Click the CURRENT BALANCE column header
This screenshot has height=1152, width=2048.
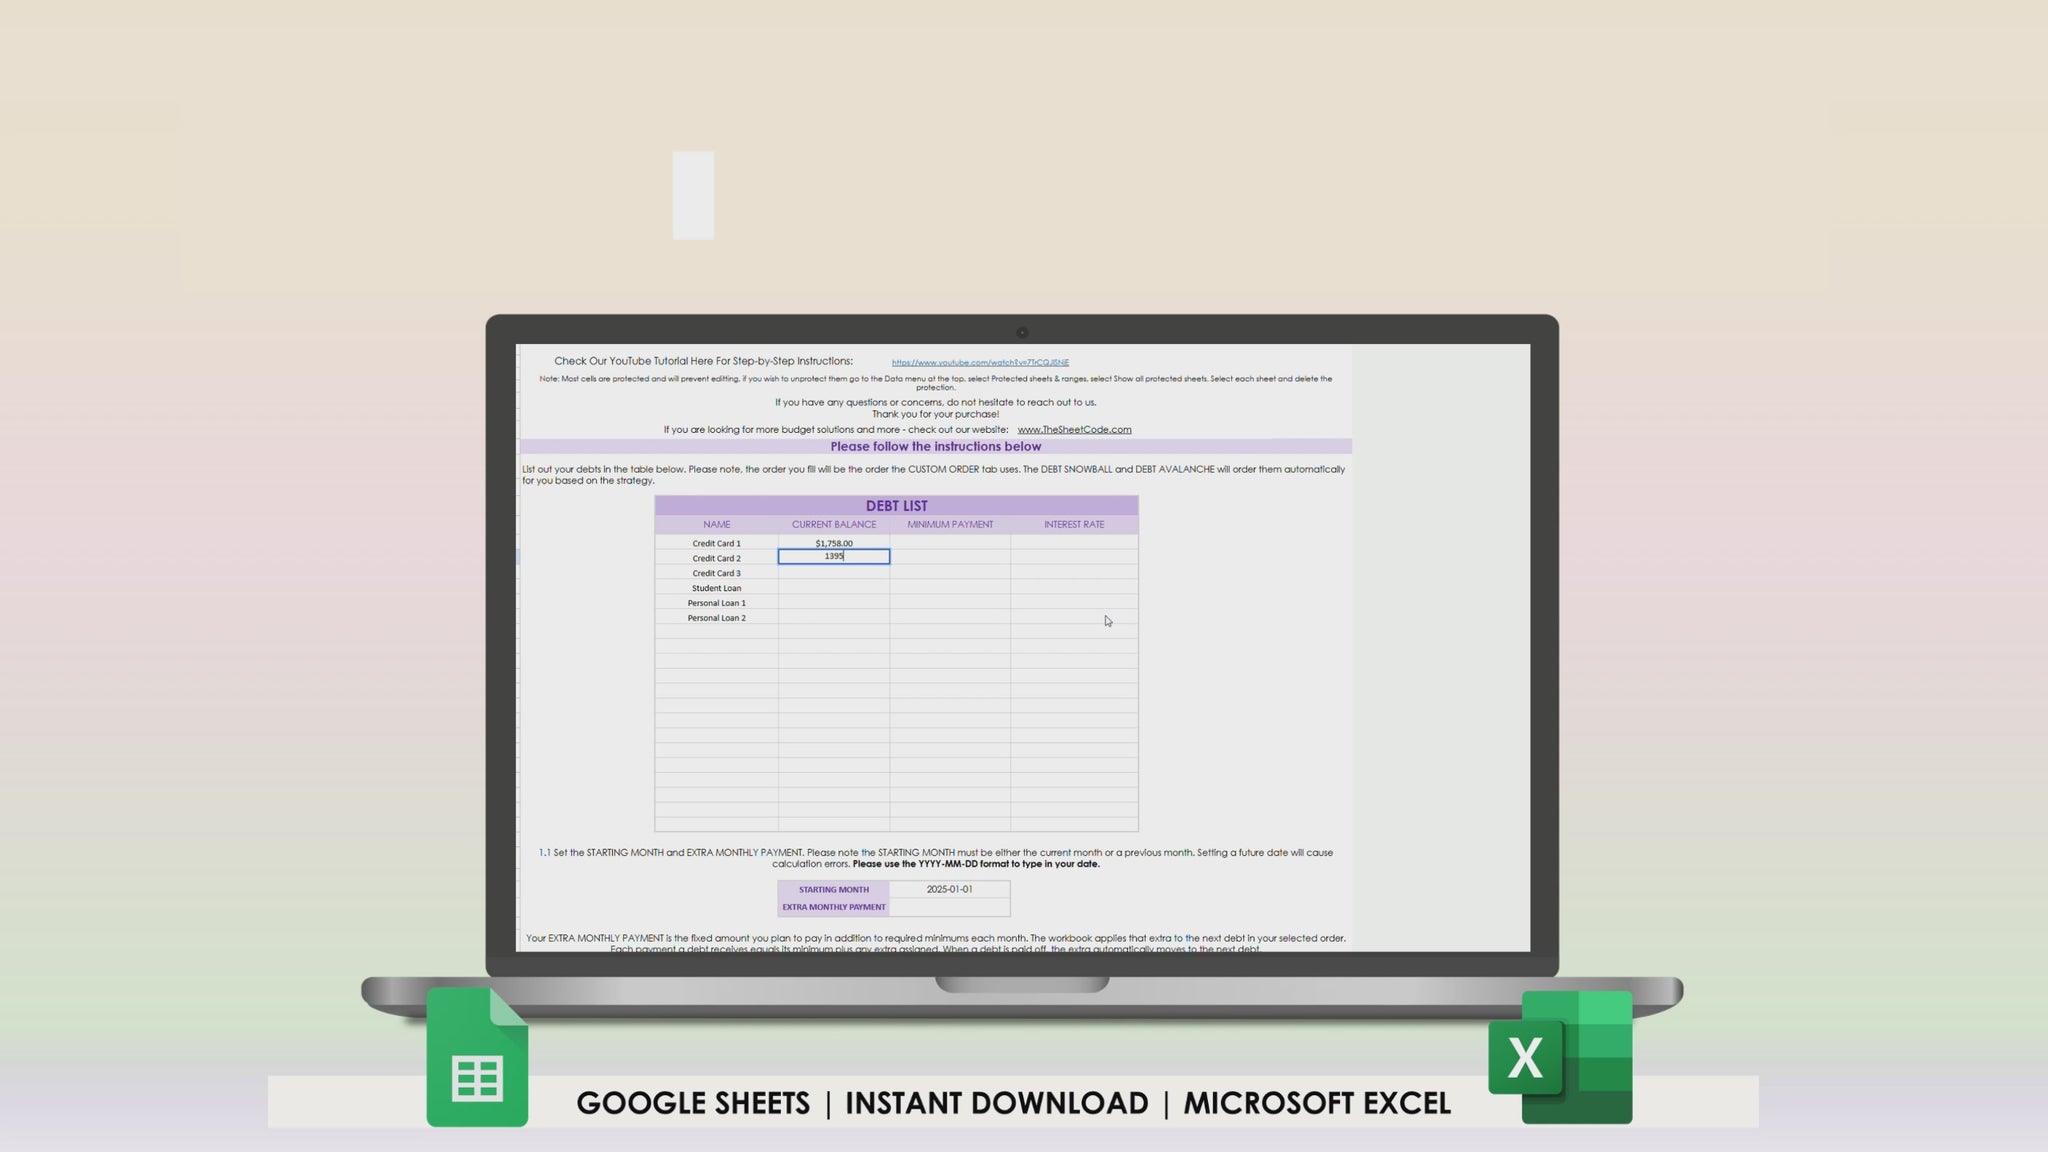point(833,524)
